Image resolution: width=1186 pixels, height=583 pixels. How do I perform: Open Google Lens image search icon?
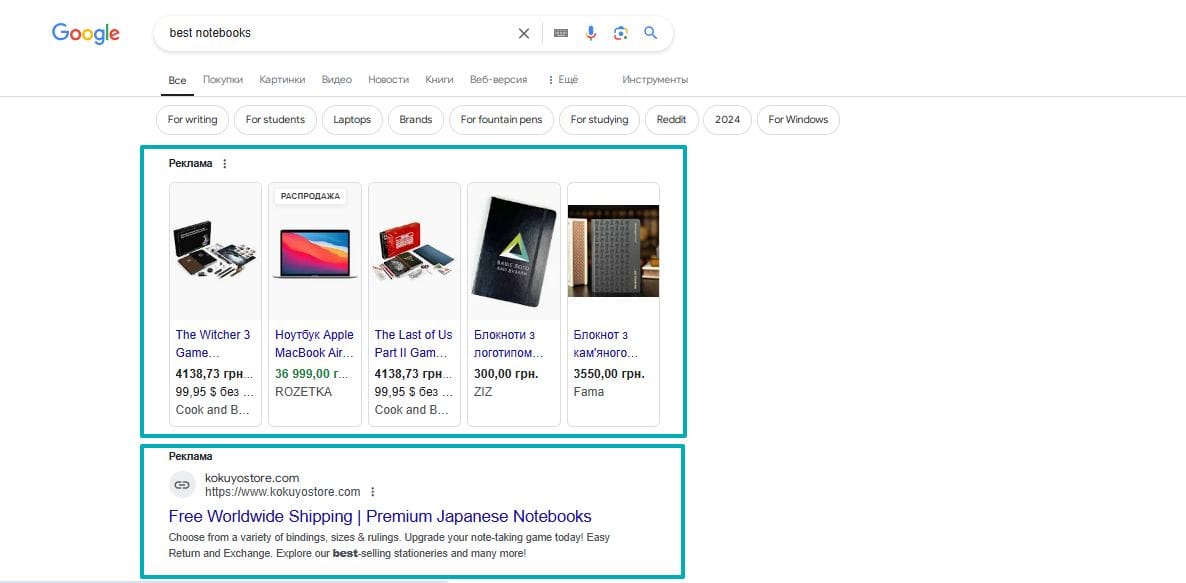point(621,33)
